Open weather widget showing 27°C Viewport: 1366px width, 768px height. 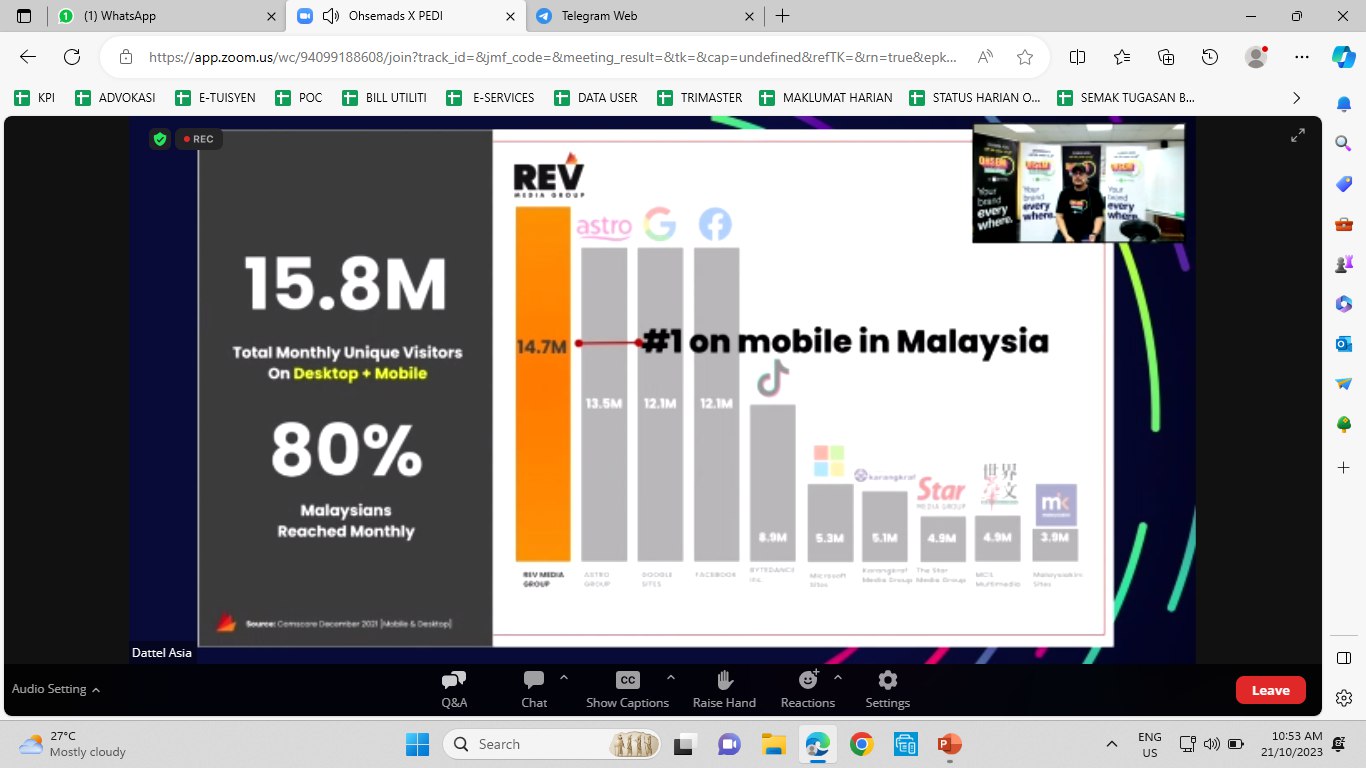tap(72, 744)
